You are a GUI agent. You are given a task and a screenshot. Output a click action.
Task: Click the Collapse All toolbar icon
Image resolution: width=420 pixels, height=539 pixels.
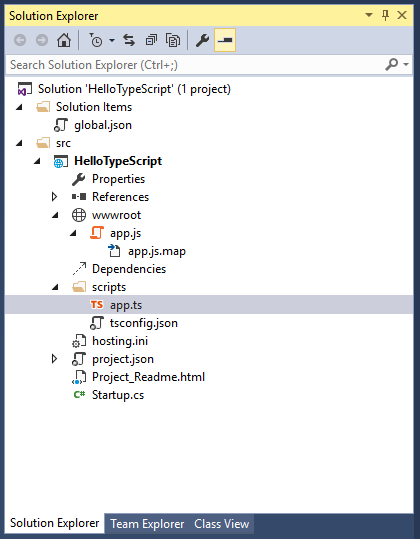pos(151,40)
